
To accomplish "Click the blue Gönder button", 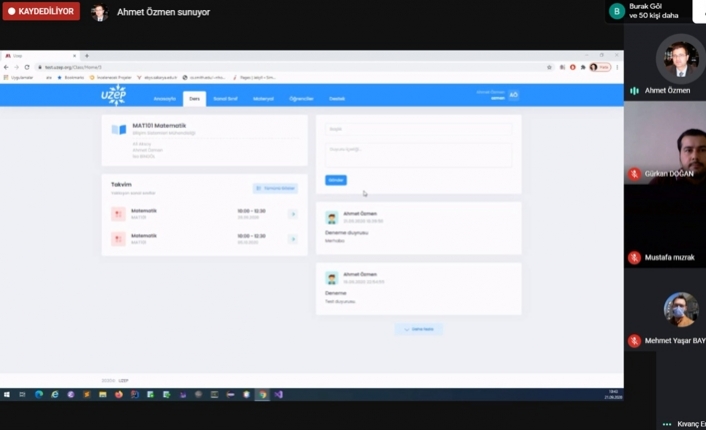I will coord(336,180).
